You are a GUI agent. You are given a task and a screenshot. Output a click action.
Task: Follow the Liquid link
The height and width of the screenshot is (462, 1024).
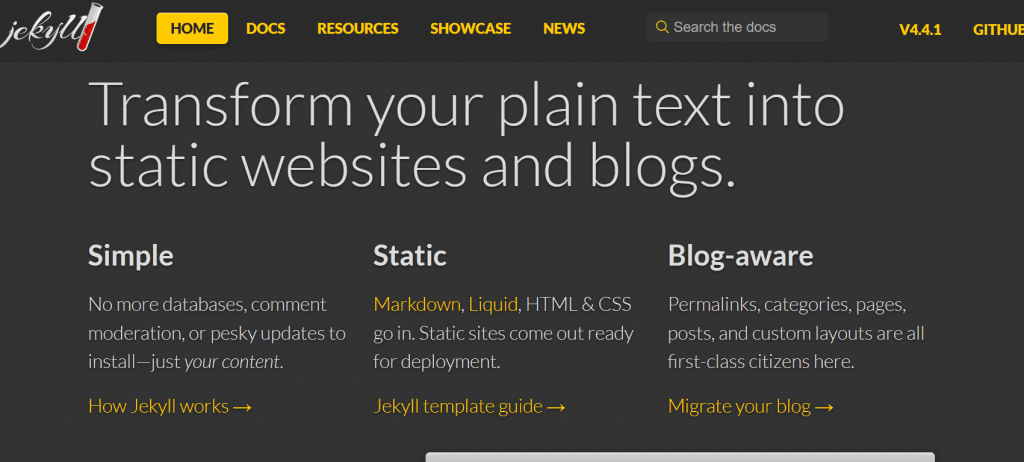493,305
